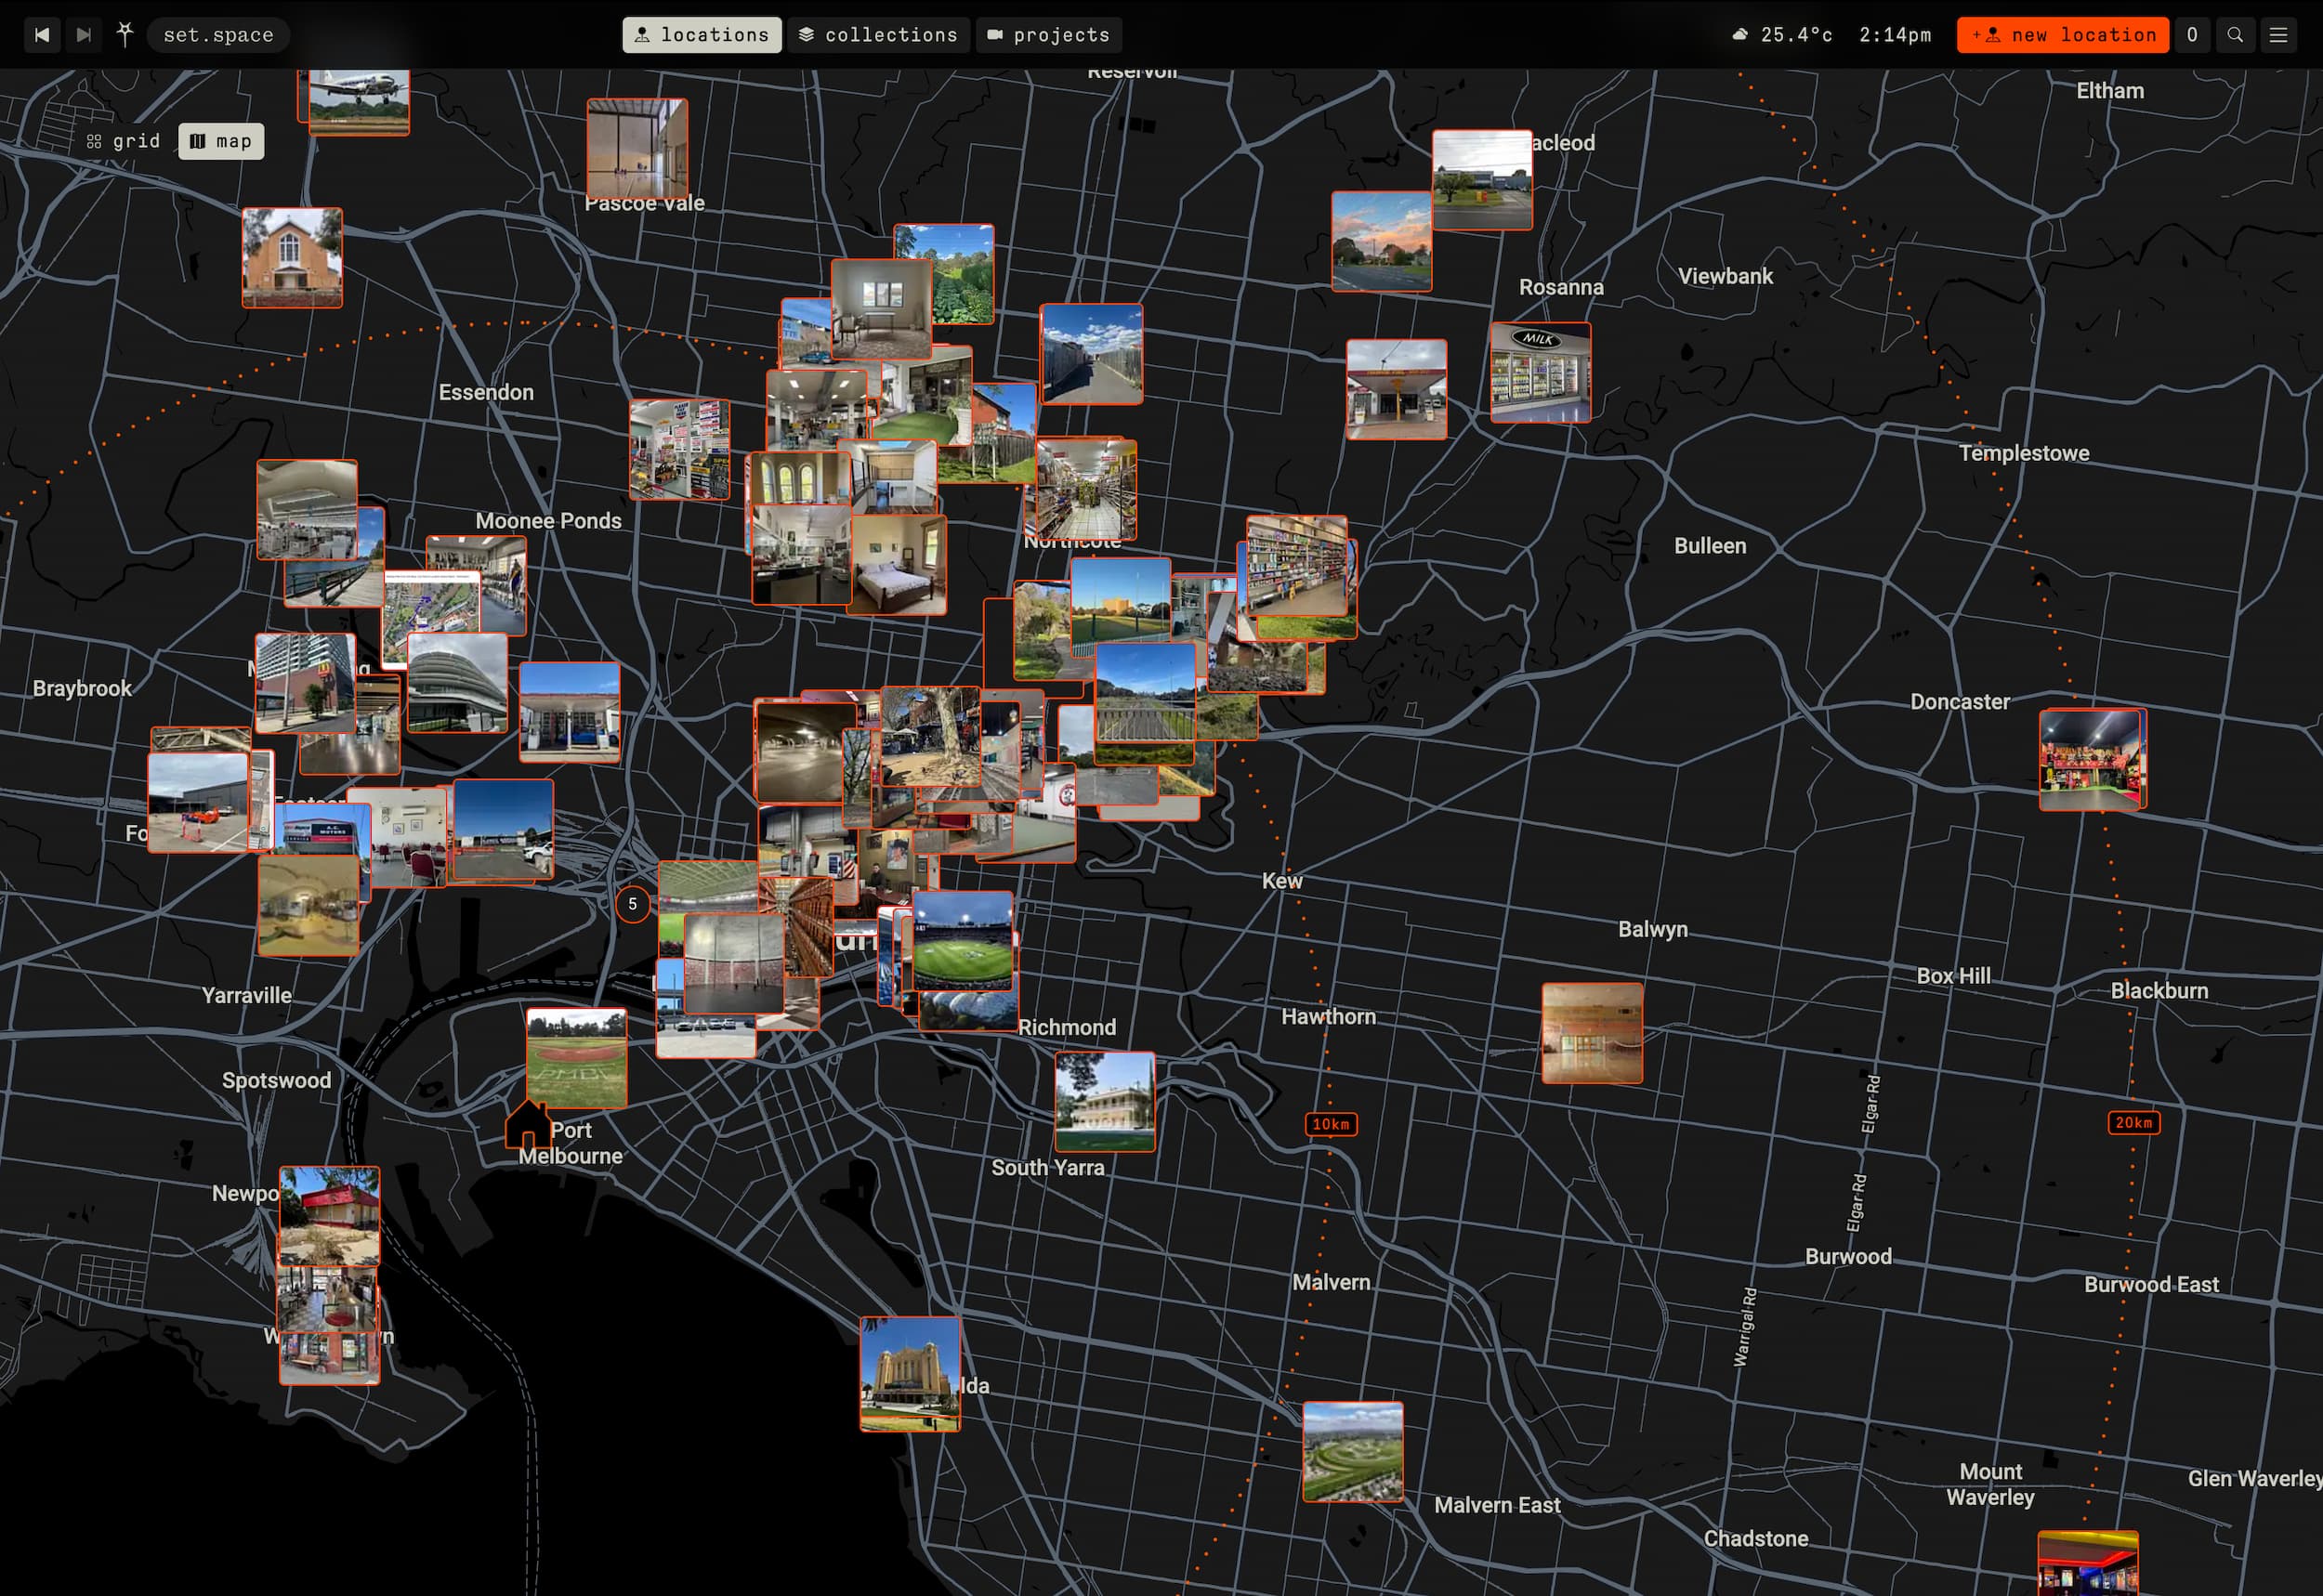Open the projects tab
2323x1596 pixels.
[1048, 35]
